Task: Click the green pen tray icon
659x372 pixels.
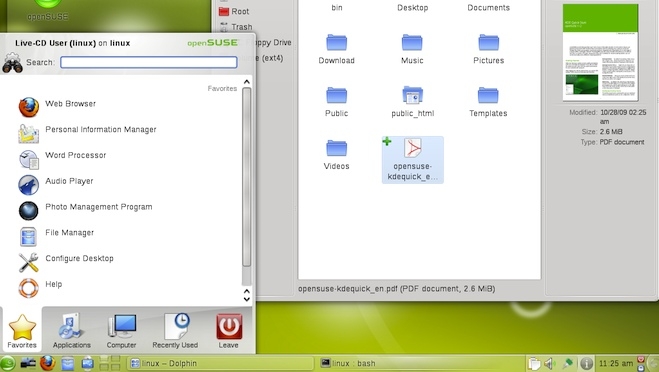Action: click(x=568, y=364)
